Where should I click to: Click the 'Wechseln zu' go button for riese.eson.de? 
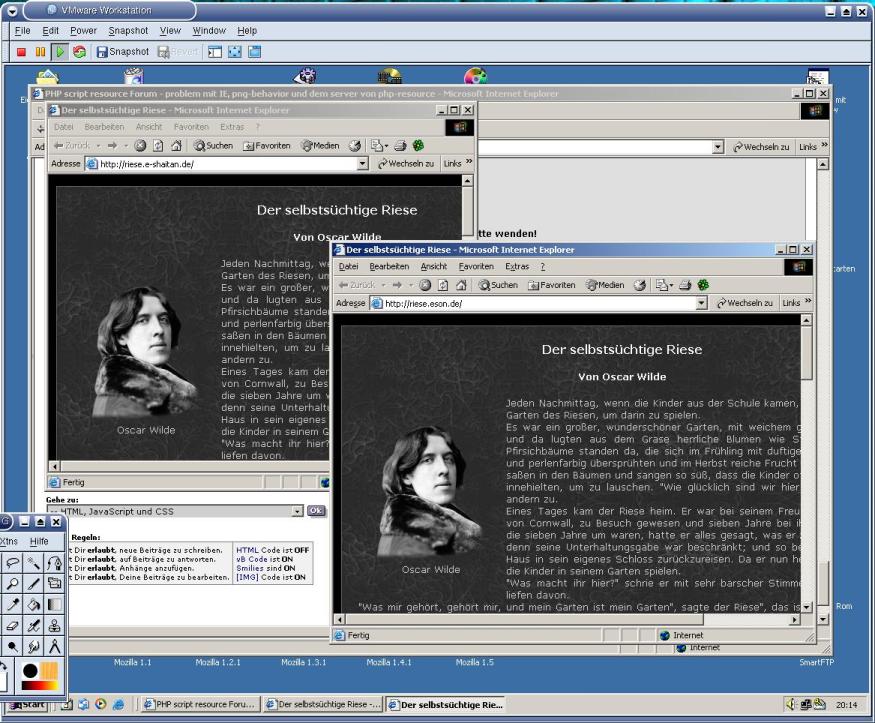(743, 303)
